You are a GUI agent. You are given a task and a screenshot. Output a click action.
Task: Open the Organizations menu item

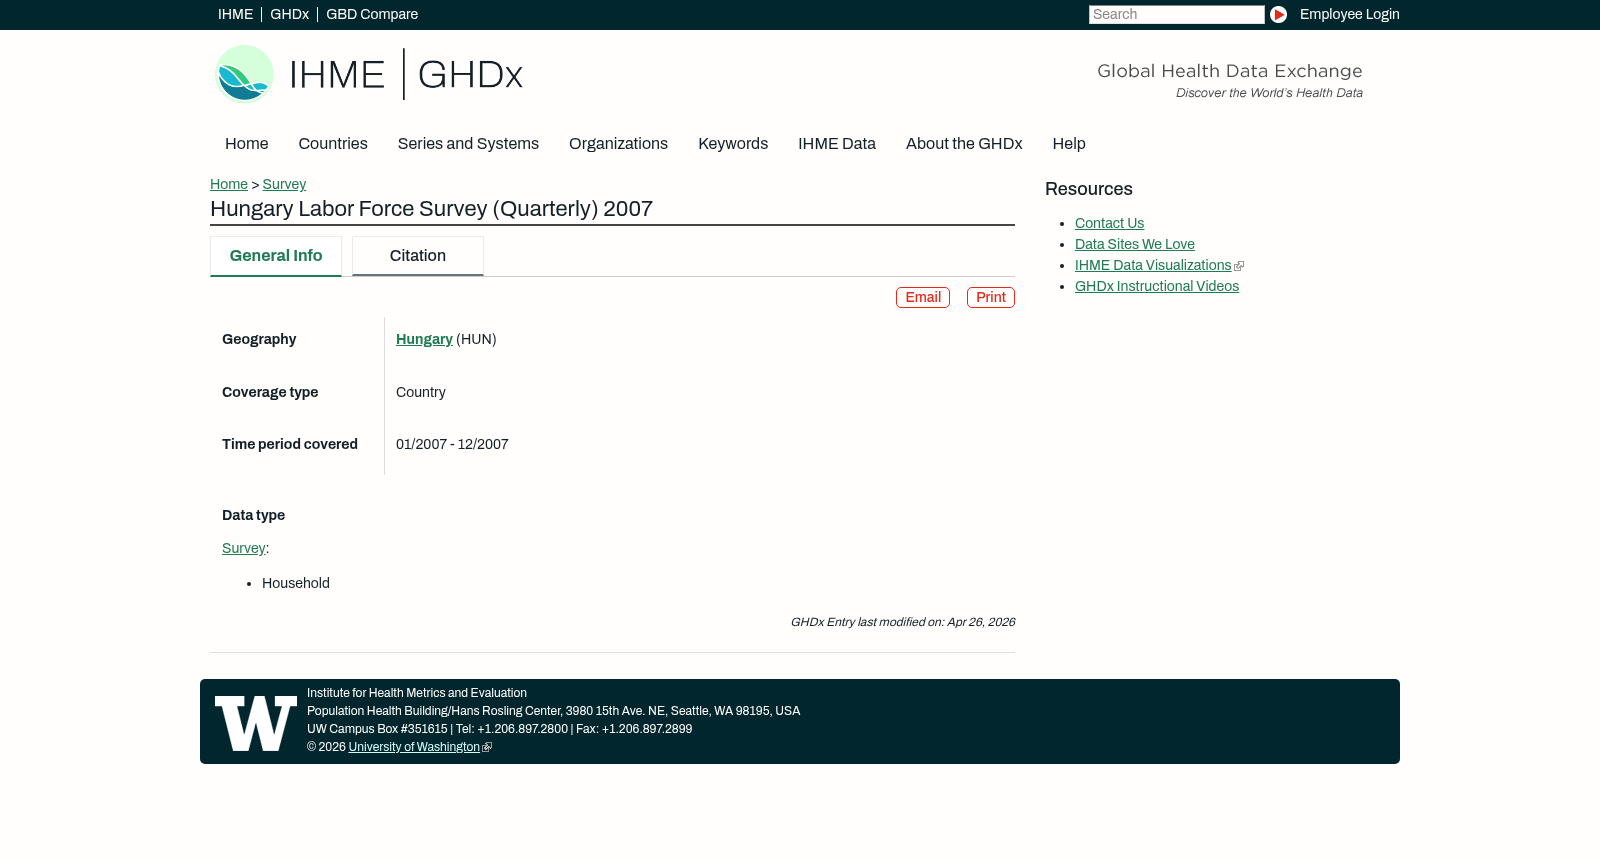tap(618, 144)
